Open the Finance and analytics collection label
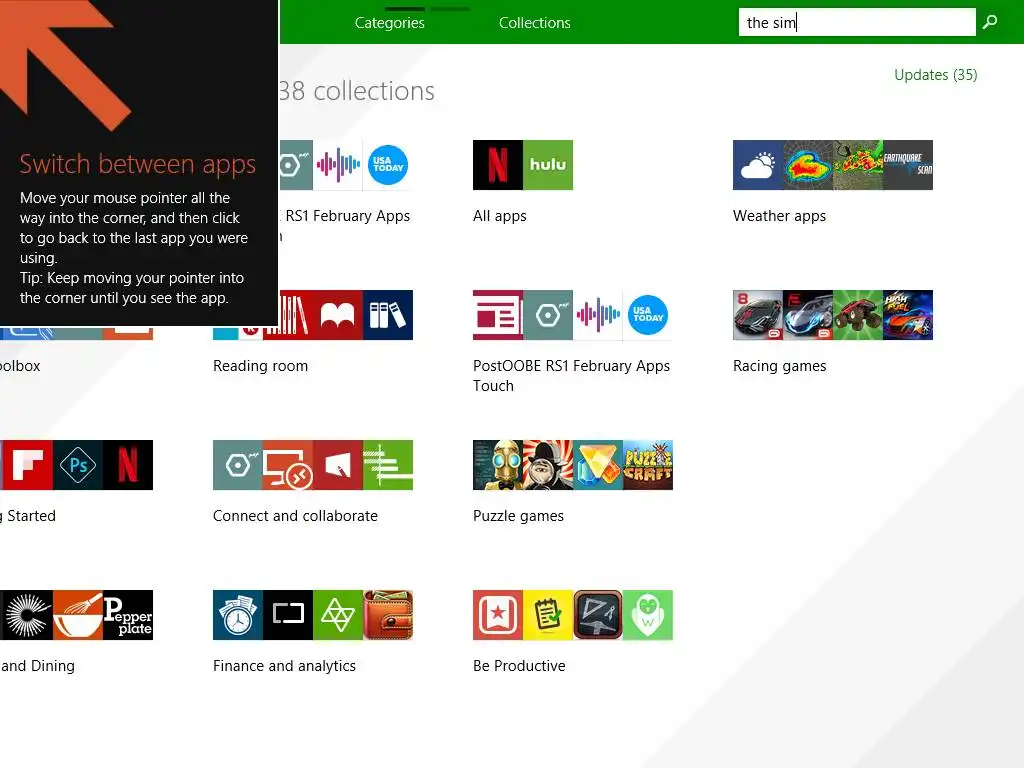1024x768 pixels. point(284,666)
